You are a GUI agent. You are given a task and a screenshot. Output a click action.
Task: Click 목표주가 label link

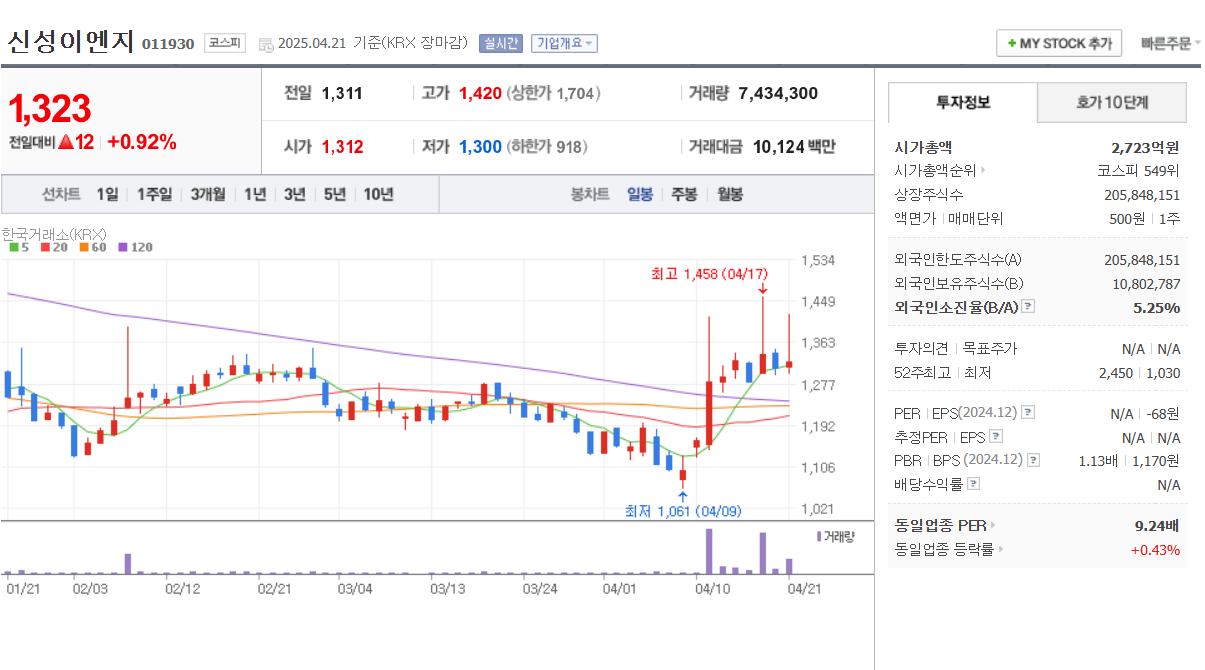(x=988, y=349)
